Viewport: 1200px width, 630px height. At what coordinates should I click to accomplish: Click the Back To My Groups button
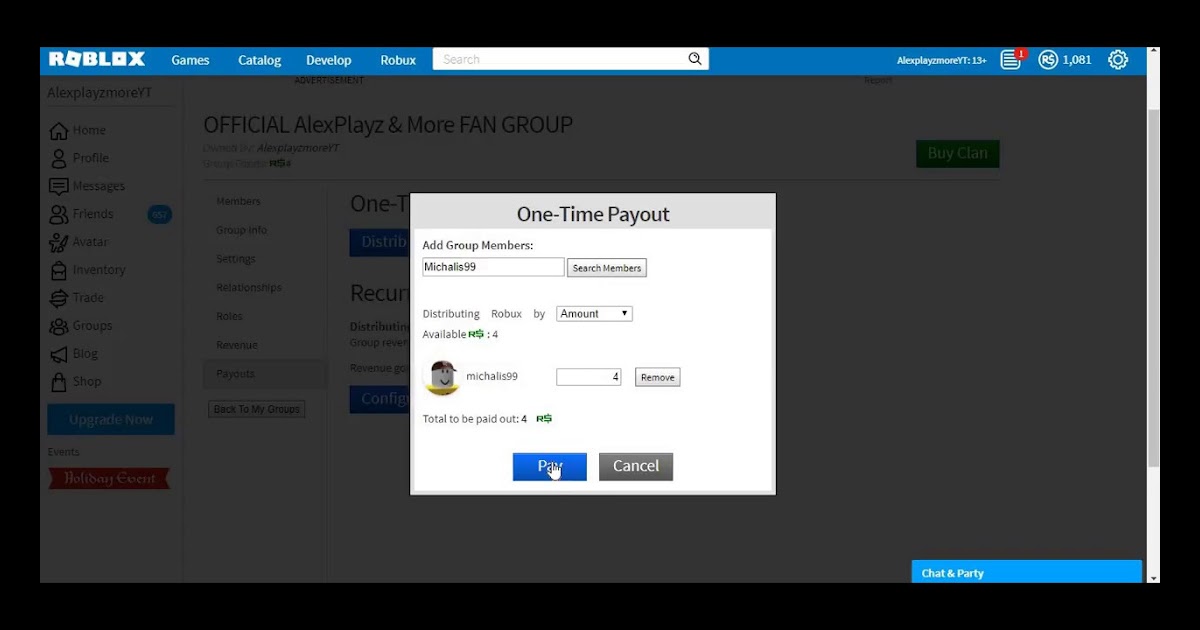click(x=257, y=409)
